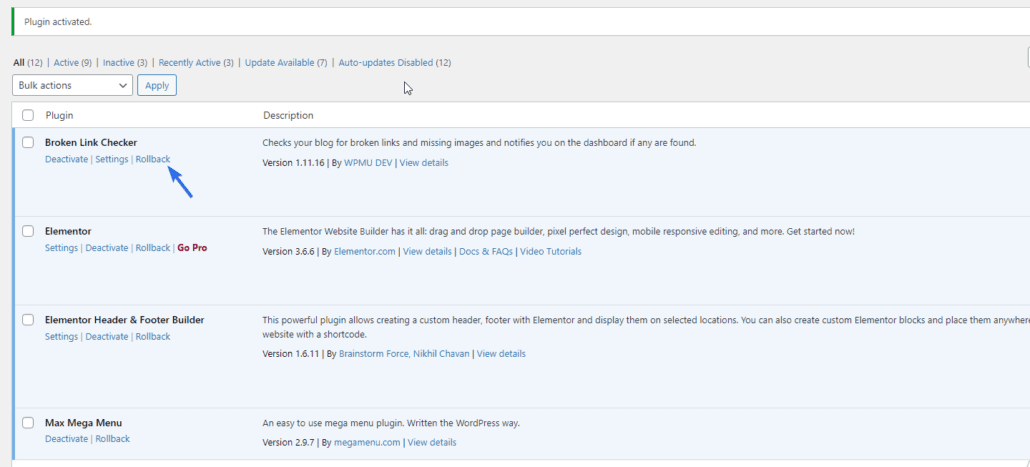Open Elementor Video Tutorials link
The width and height of the screenshot is (1030, 467).
(550, 252)
